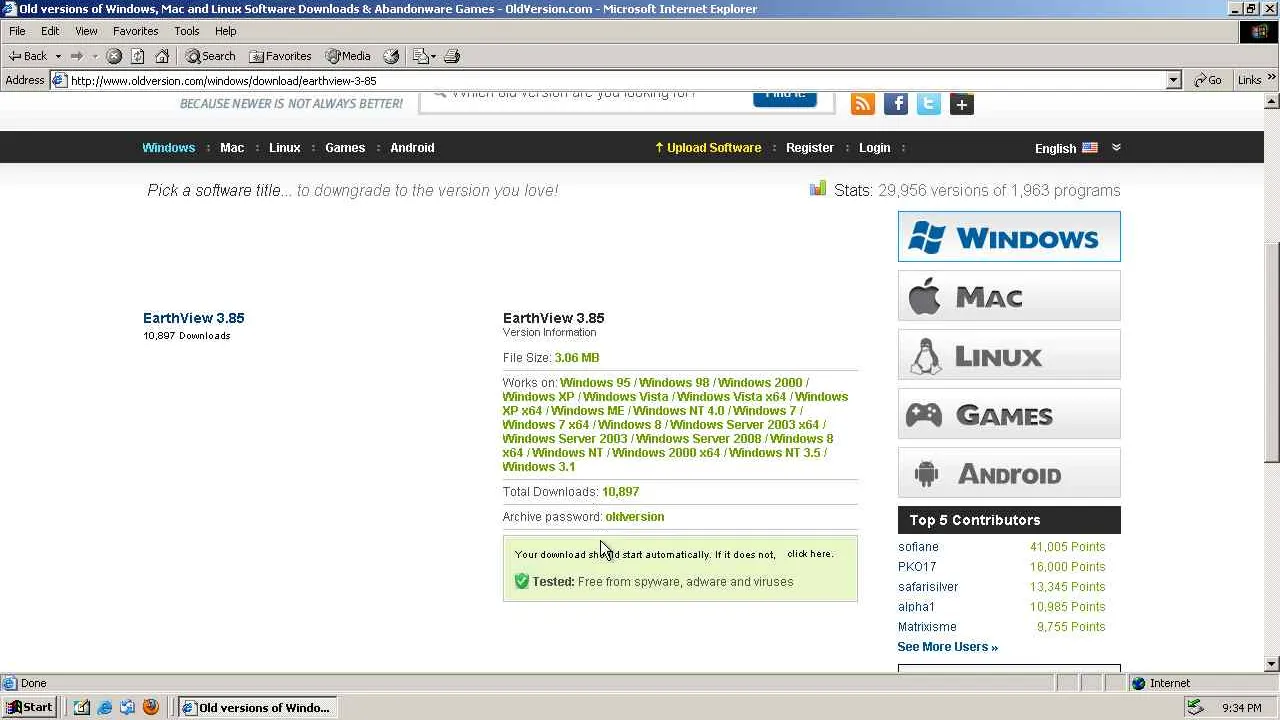Viewport: 1280px width, 720px height.
Task: Click the large Linux platform button
Action: pyautogui.click(x=1009, y=355)
